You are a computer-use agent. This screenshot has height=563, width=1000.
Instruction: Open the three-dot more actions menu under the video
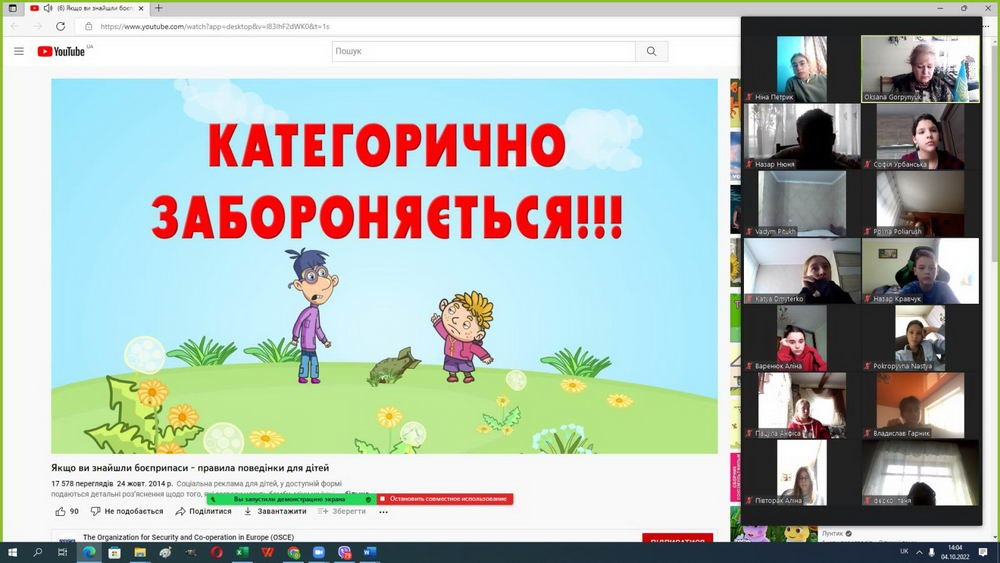(383, 511)
